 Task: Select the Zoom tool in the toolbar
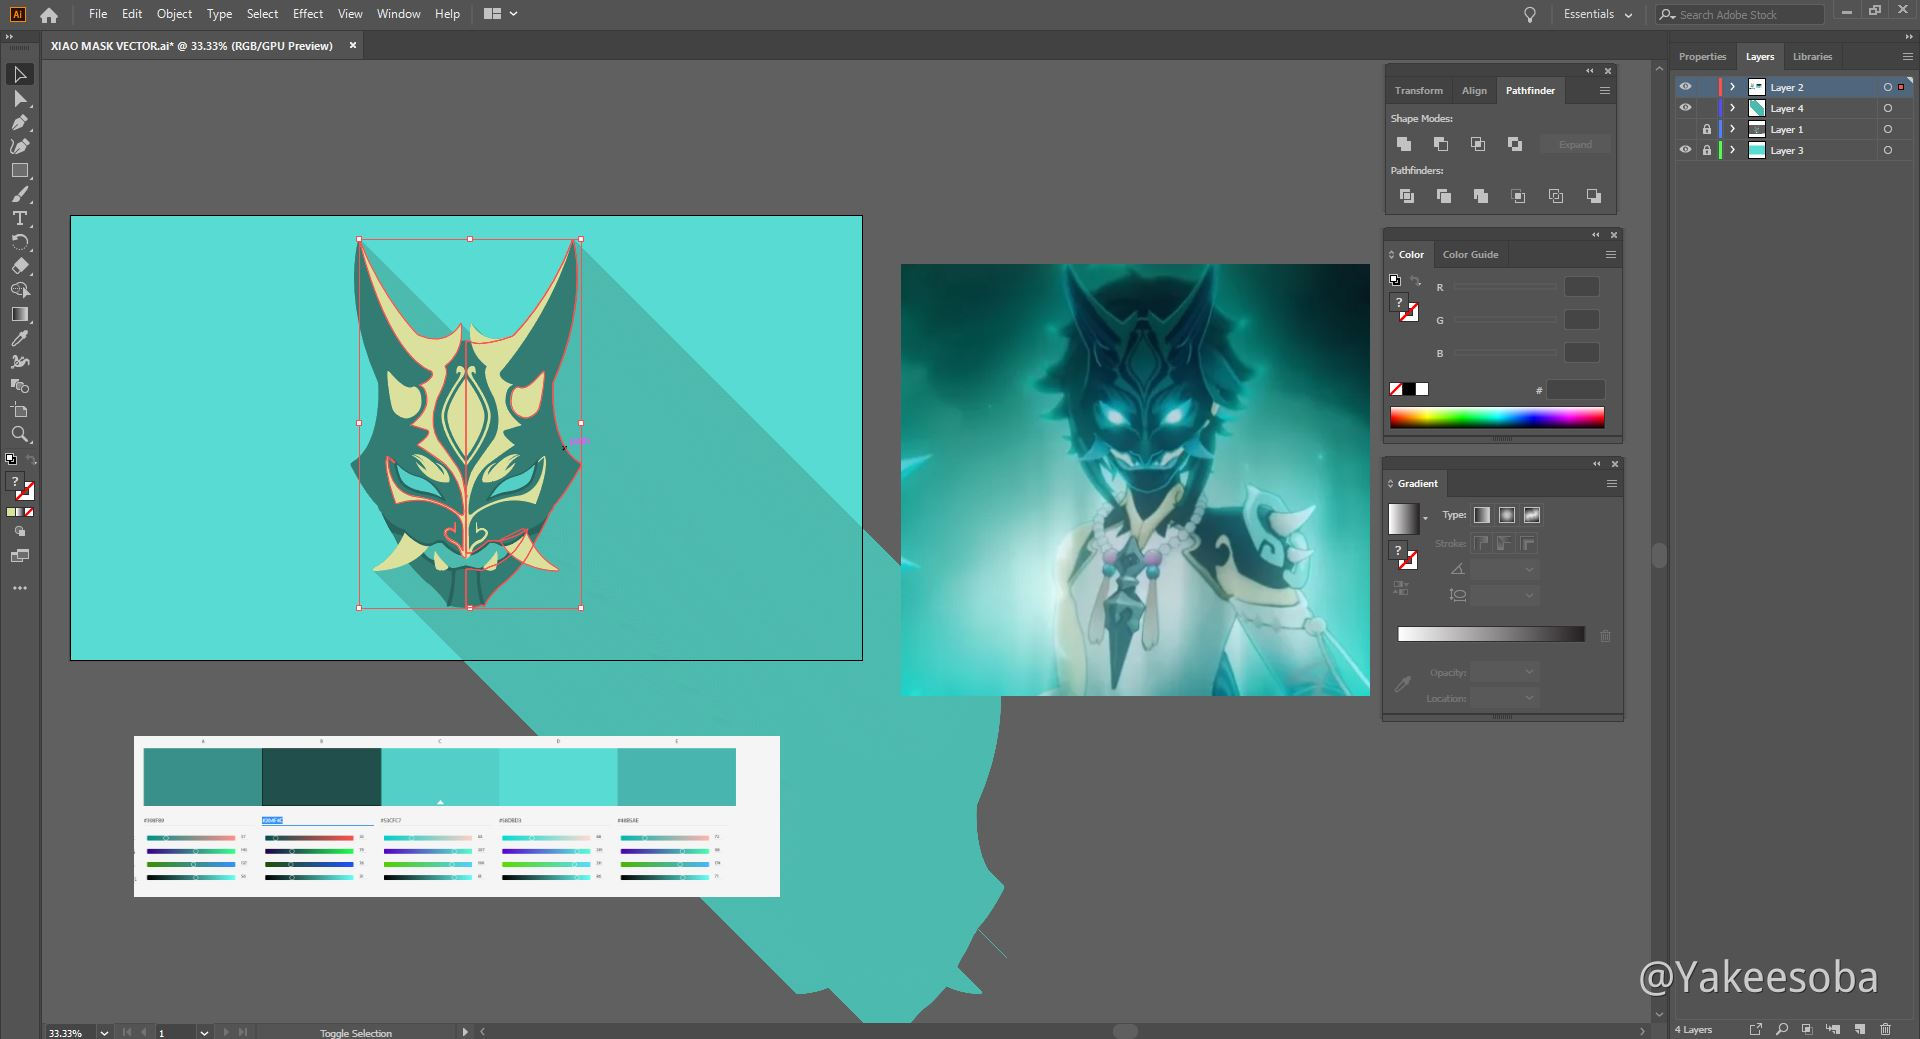(20, 433)
